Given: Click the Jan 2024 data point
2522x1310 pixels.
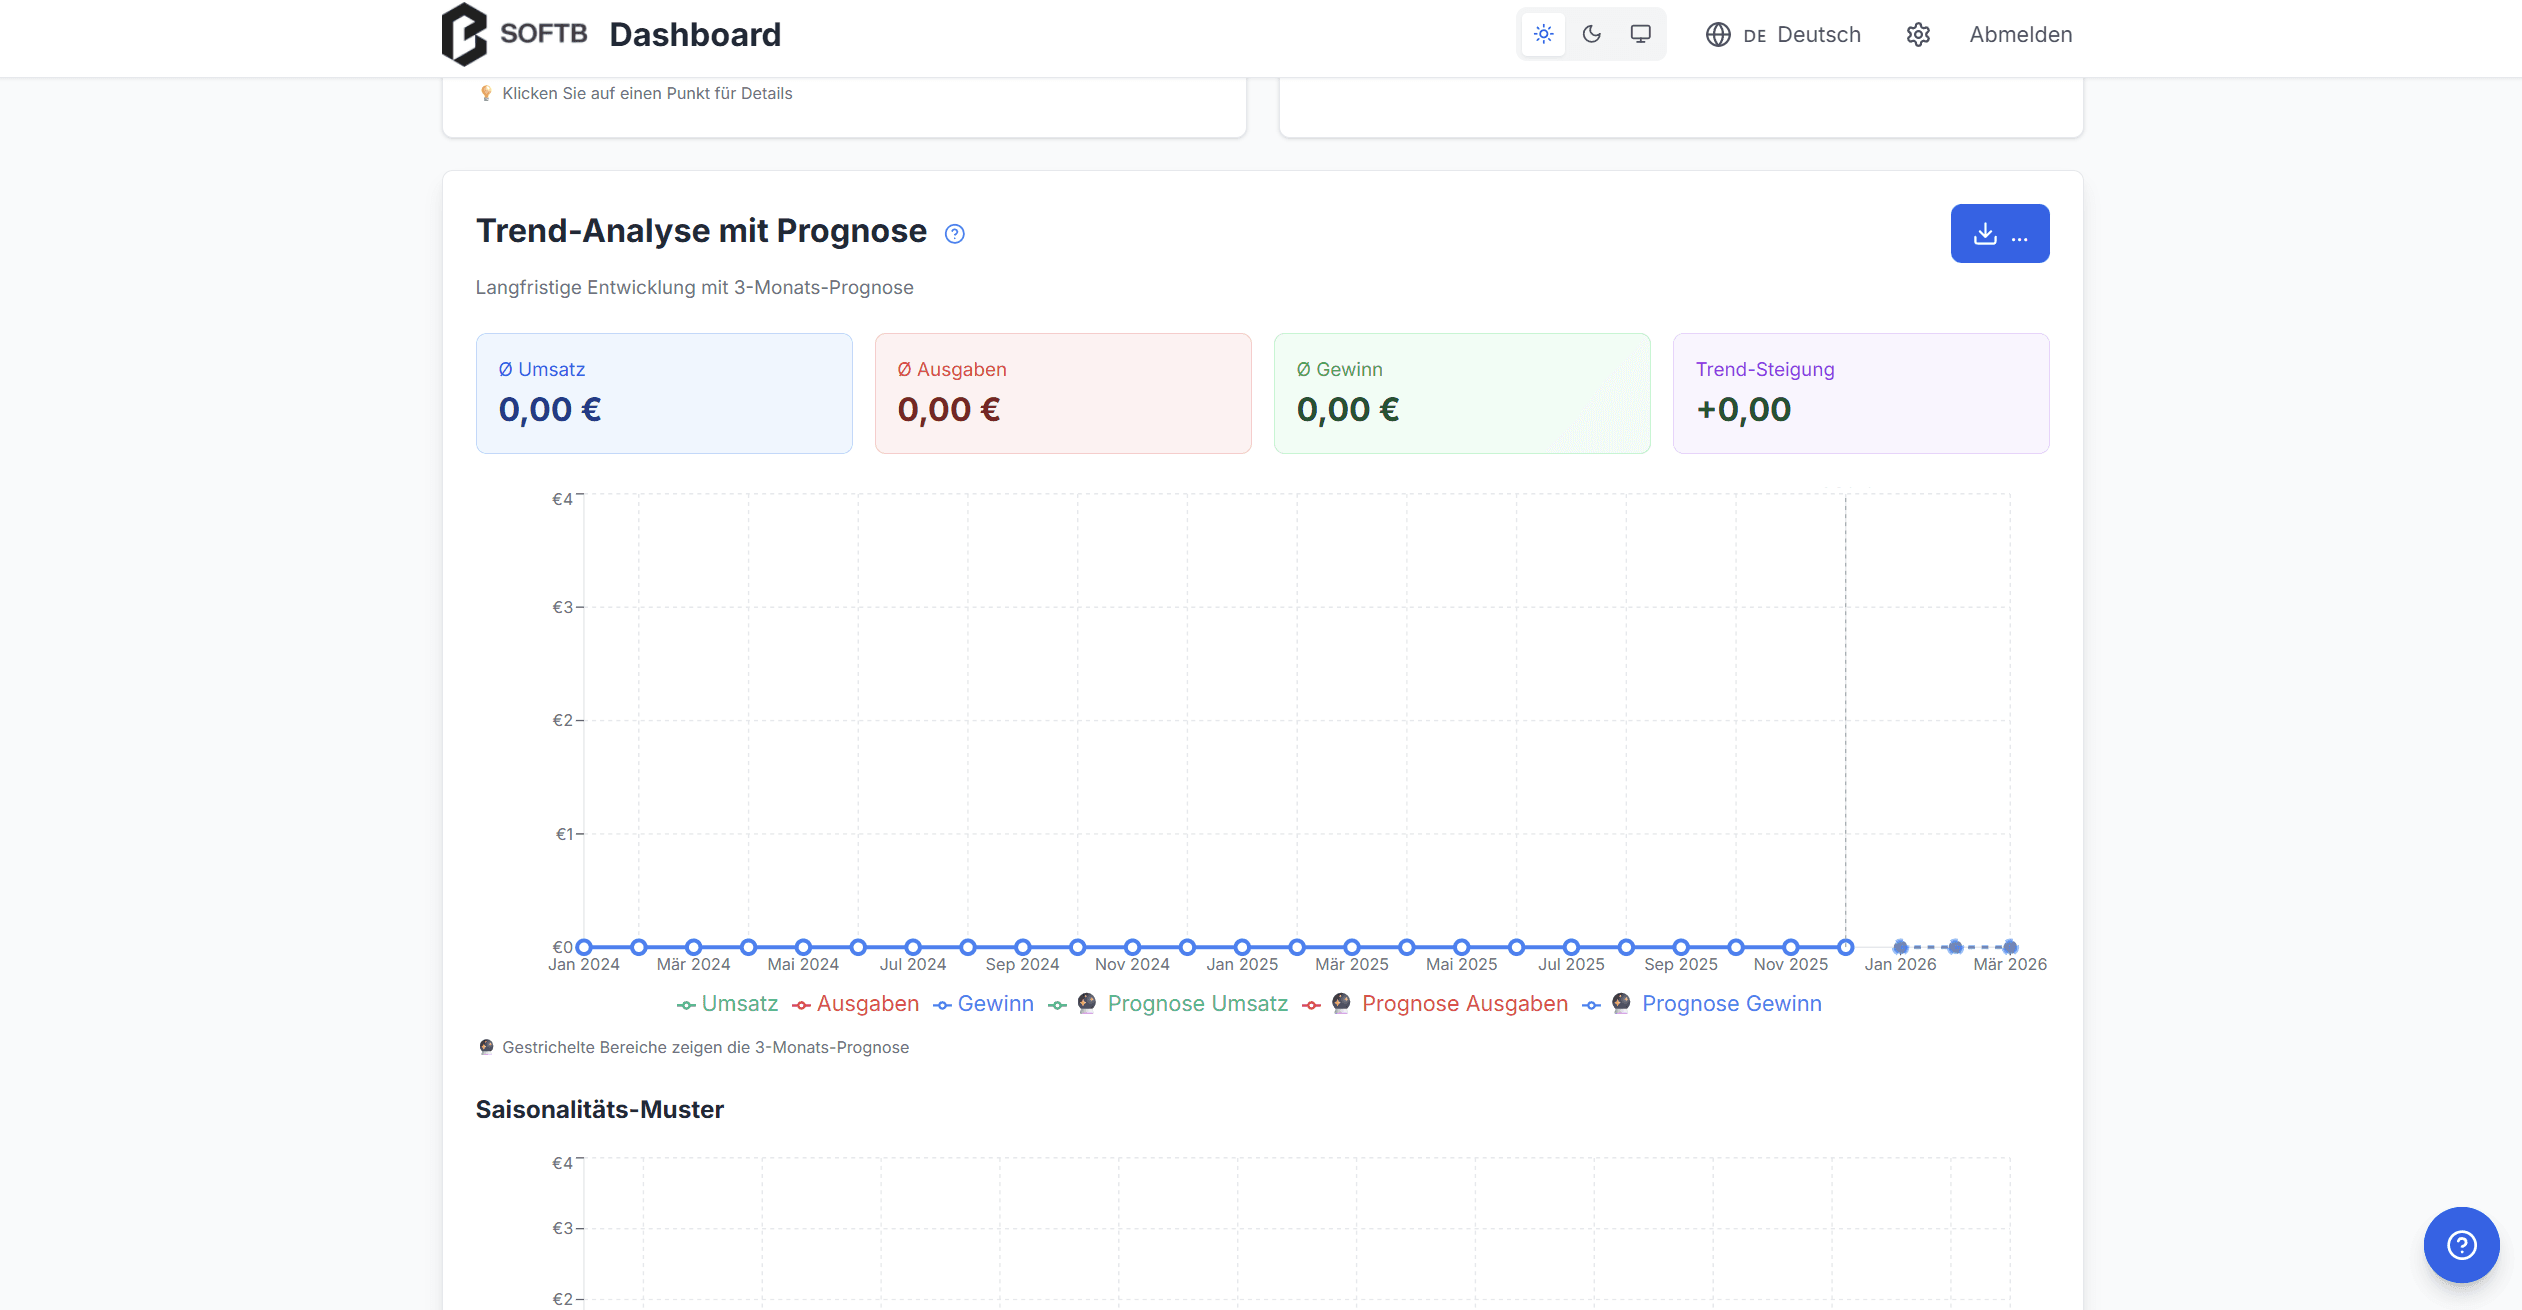Looking at the screenshot, I should coord(584,947).
